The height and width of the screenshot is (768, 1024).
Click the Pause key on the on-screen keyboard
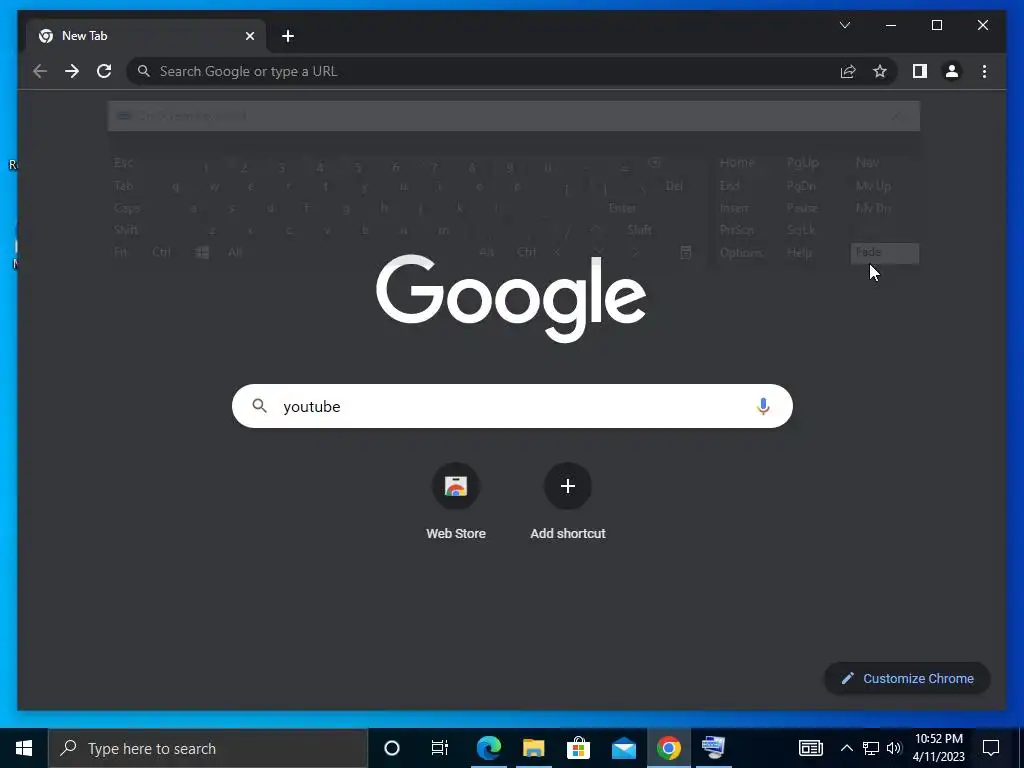click(x=802, y=208)
